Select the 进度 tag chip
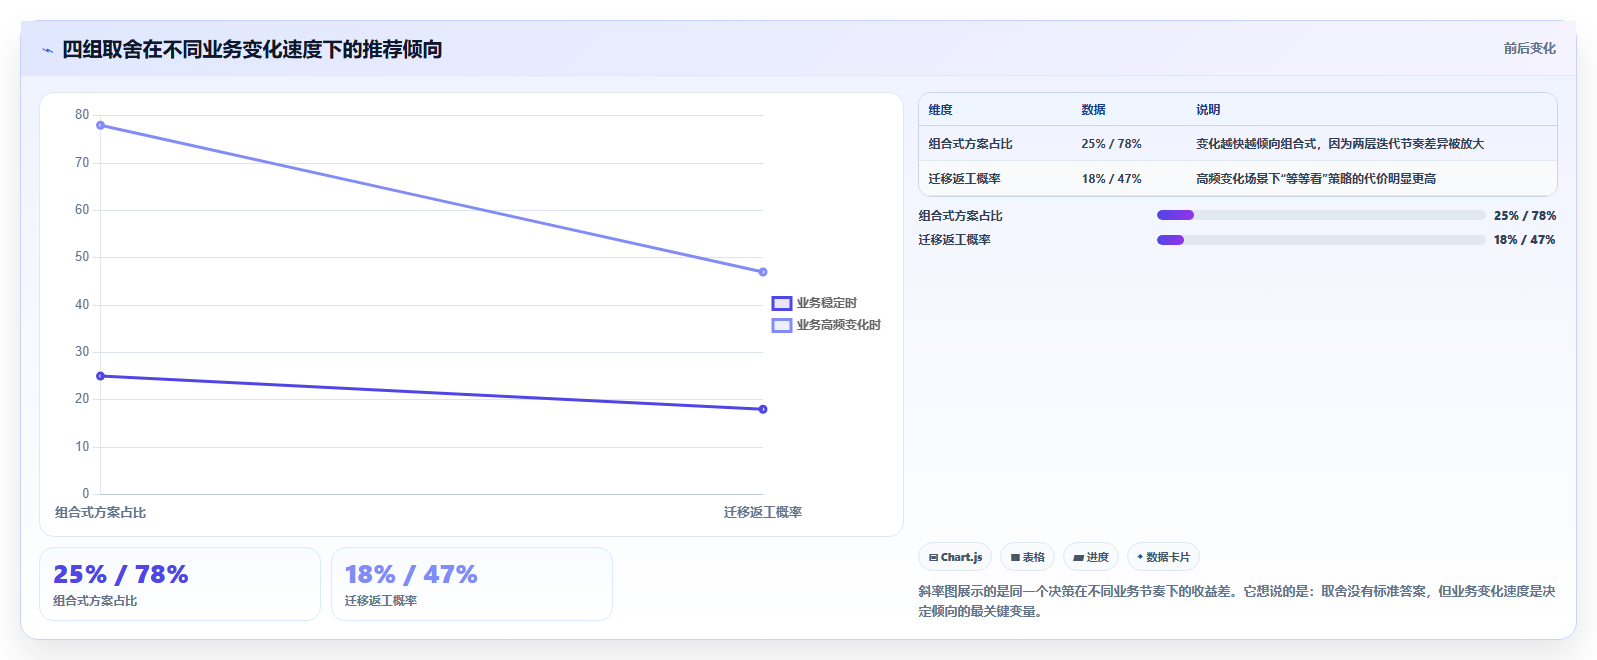Screen dimensions: 1597x660 pos(1091,557)
